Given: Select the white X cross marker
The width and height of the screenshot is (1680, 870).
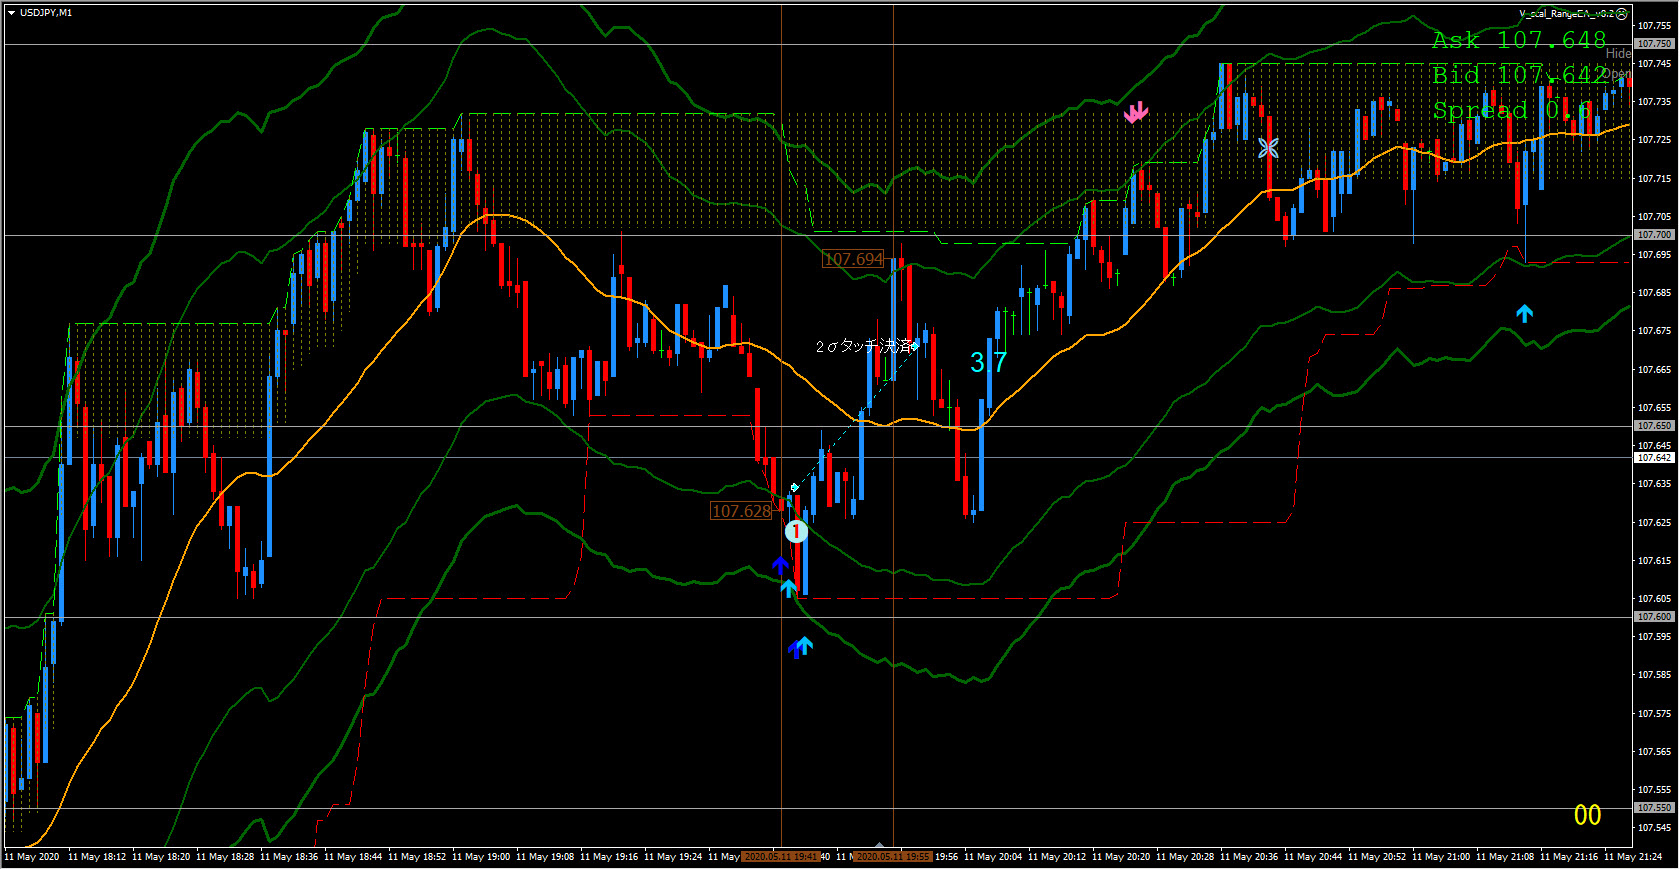Looking at the screenshot, I should [1268, 148].
